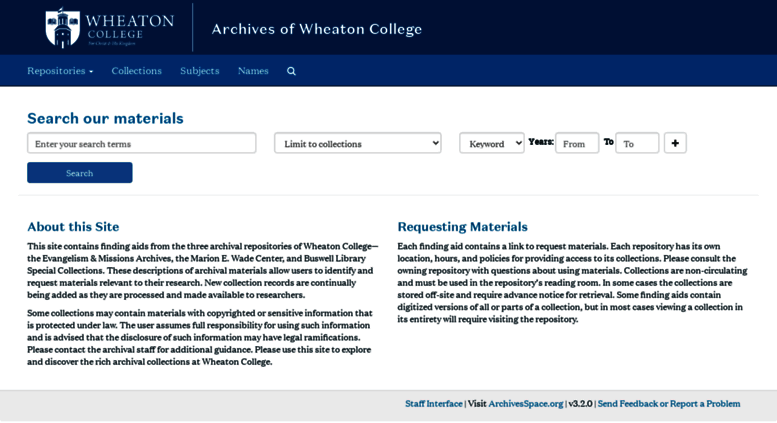Click the To year input field
The height and width of the screenshot is (423, 777).
tap(637, 143)
